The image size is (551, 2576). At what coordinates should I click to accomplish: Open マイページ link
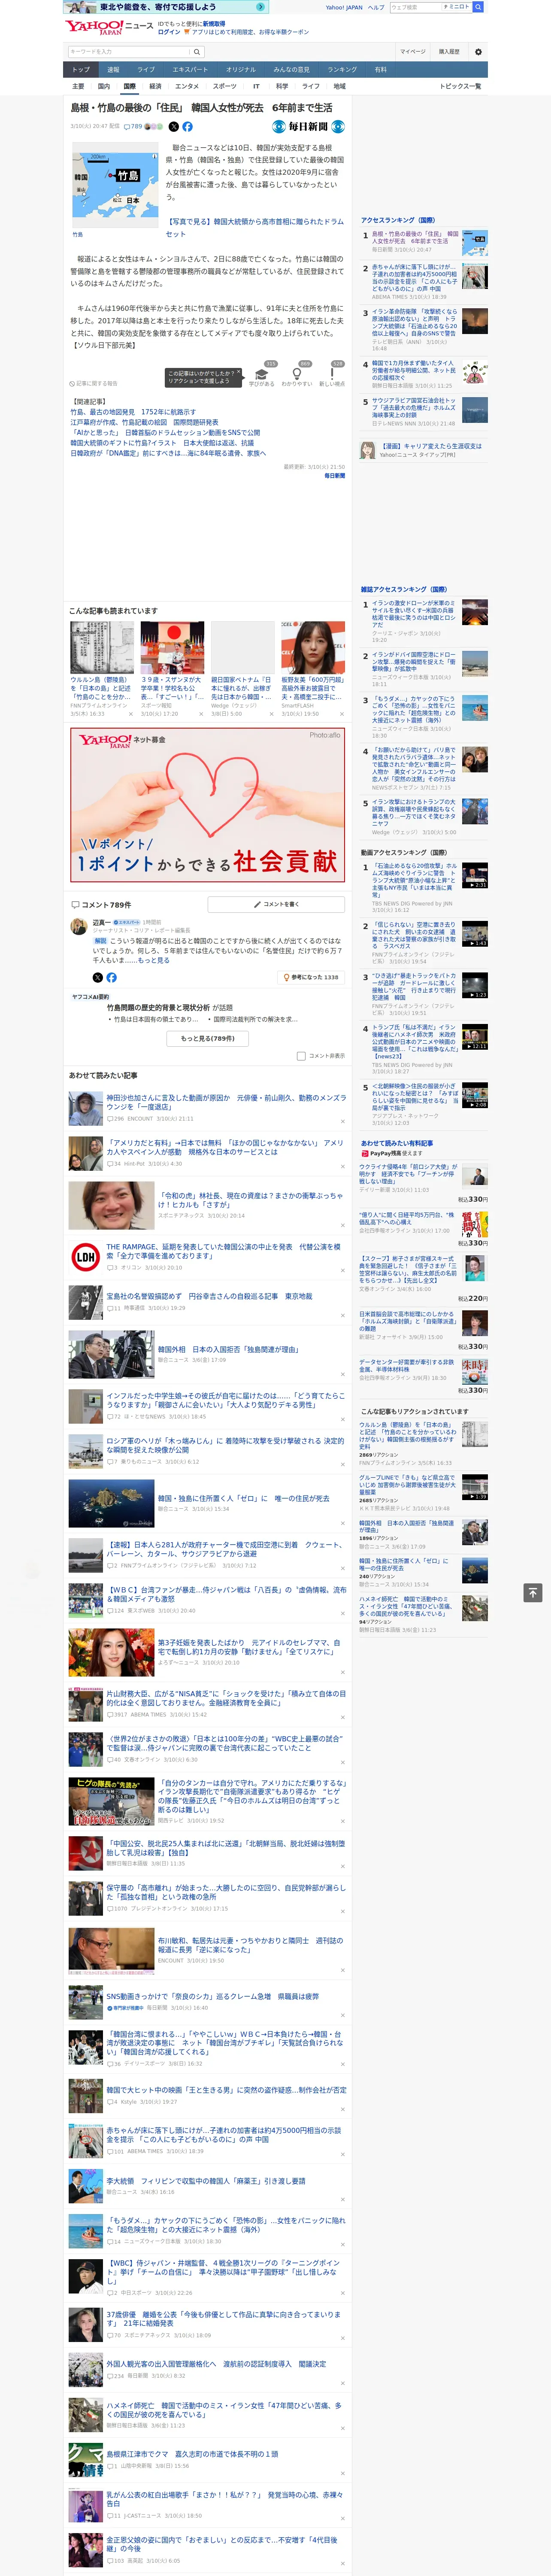[413, 51]
